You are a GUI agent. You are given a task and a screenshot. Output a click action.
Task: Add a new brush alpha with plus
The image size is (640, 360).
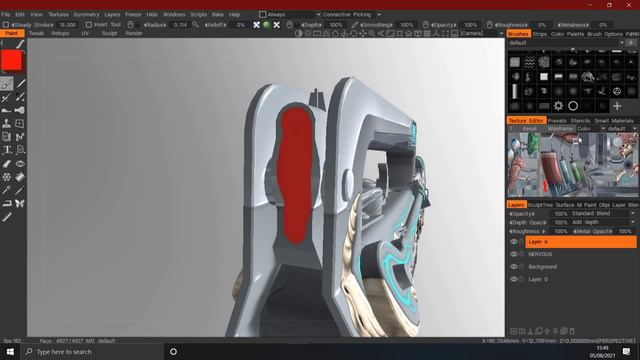click(617, 106)
